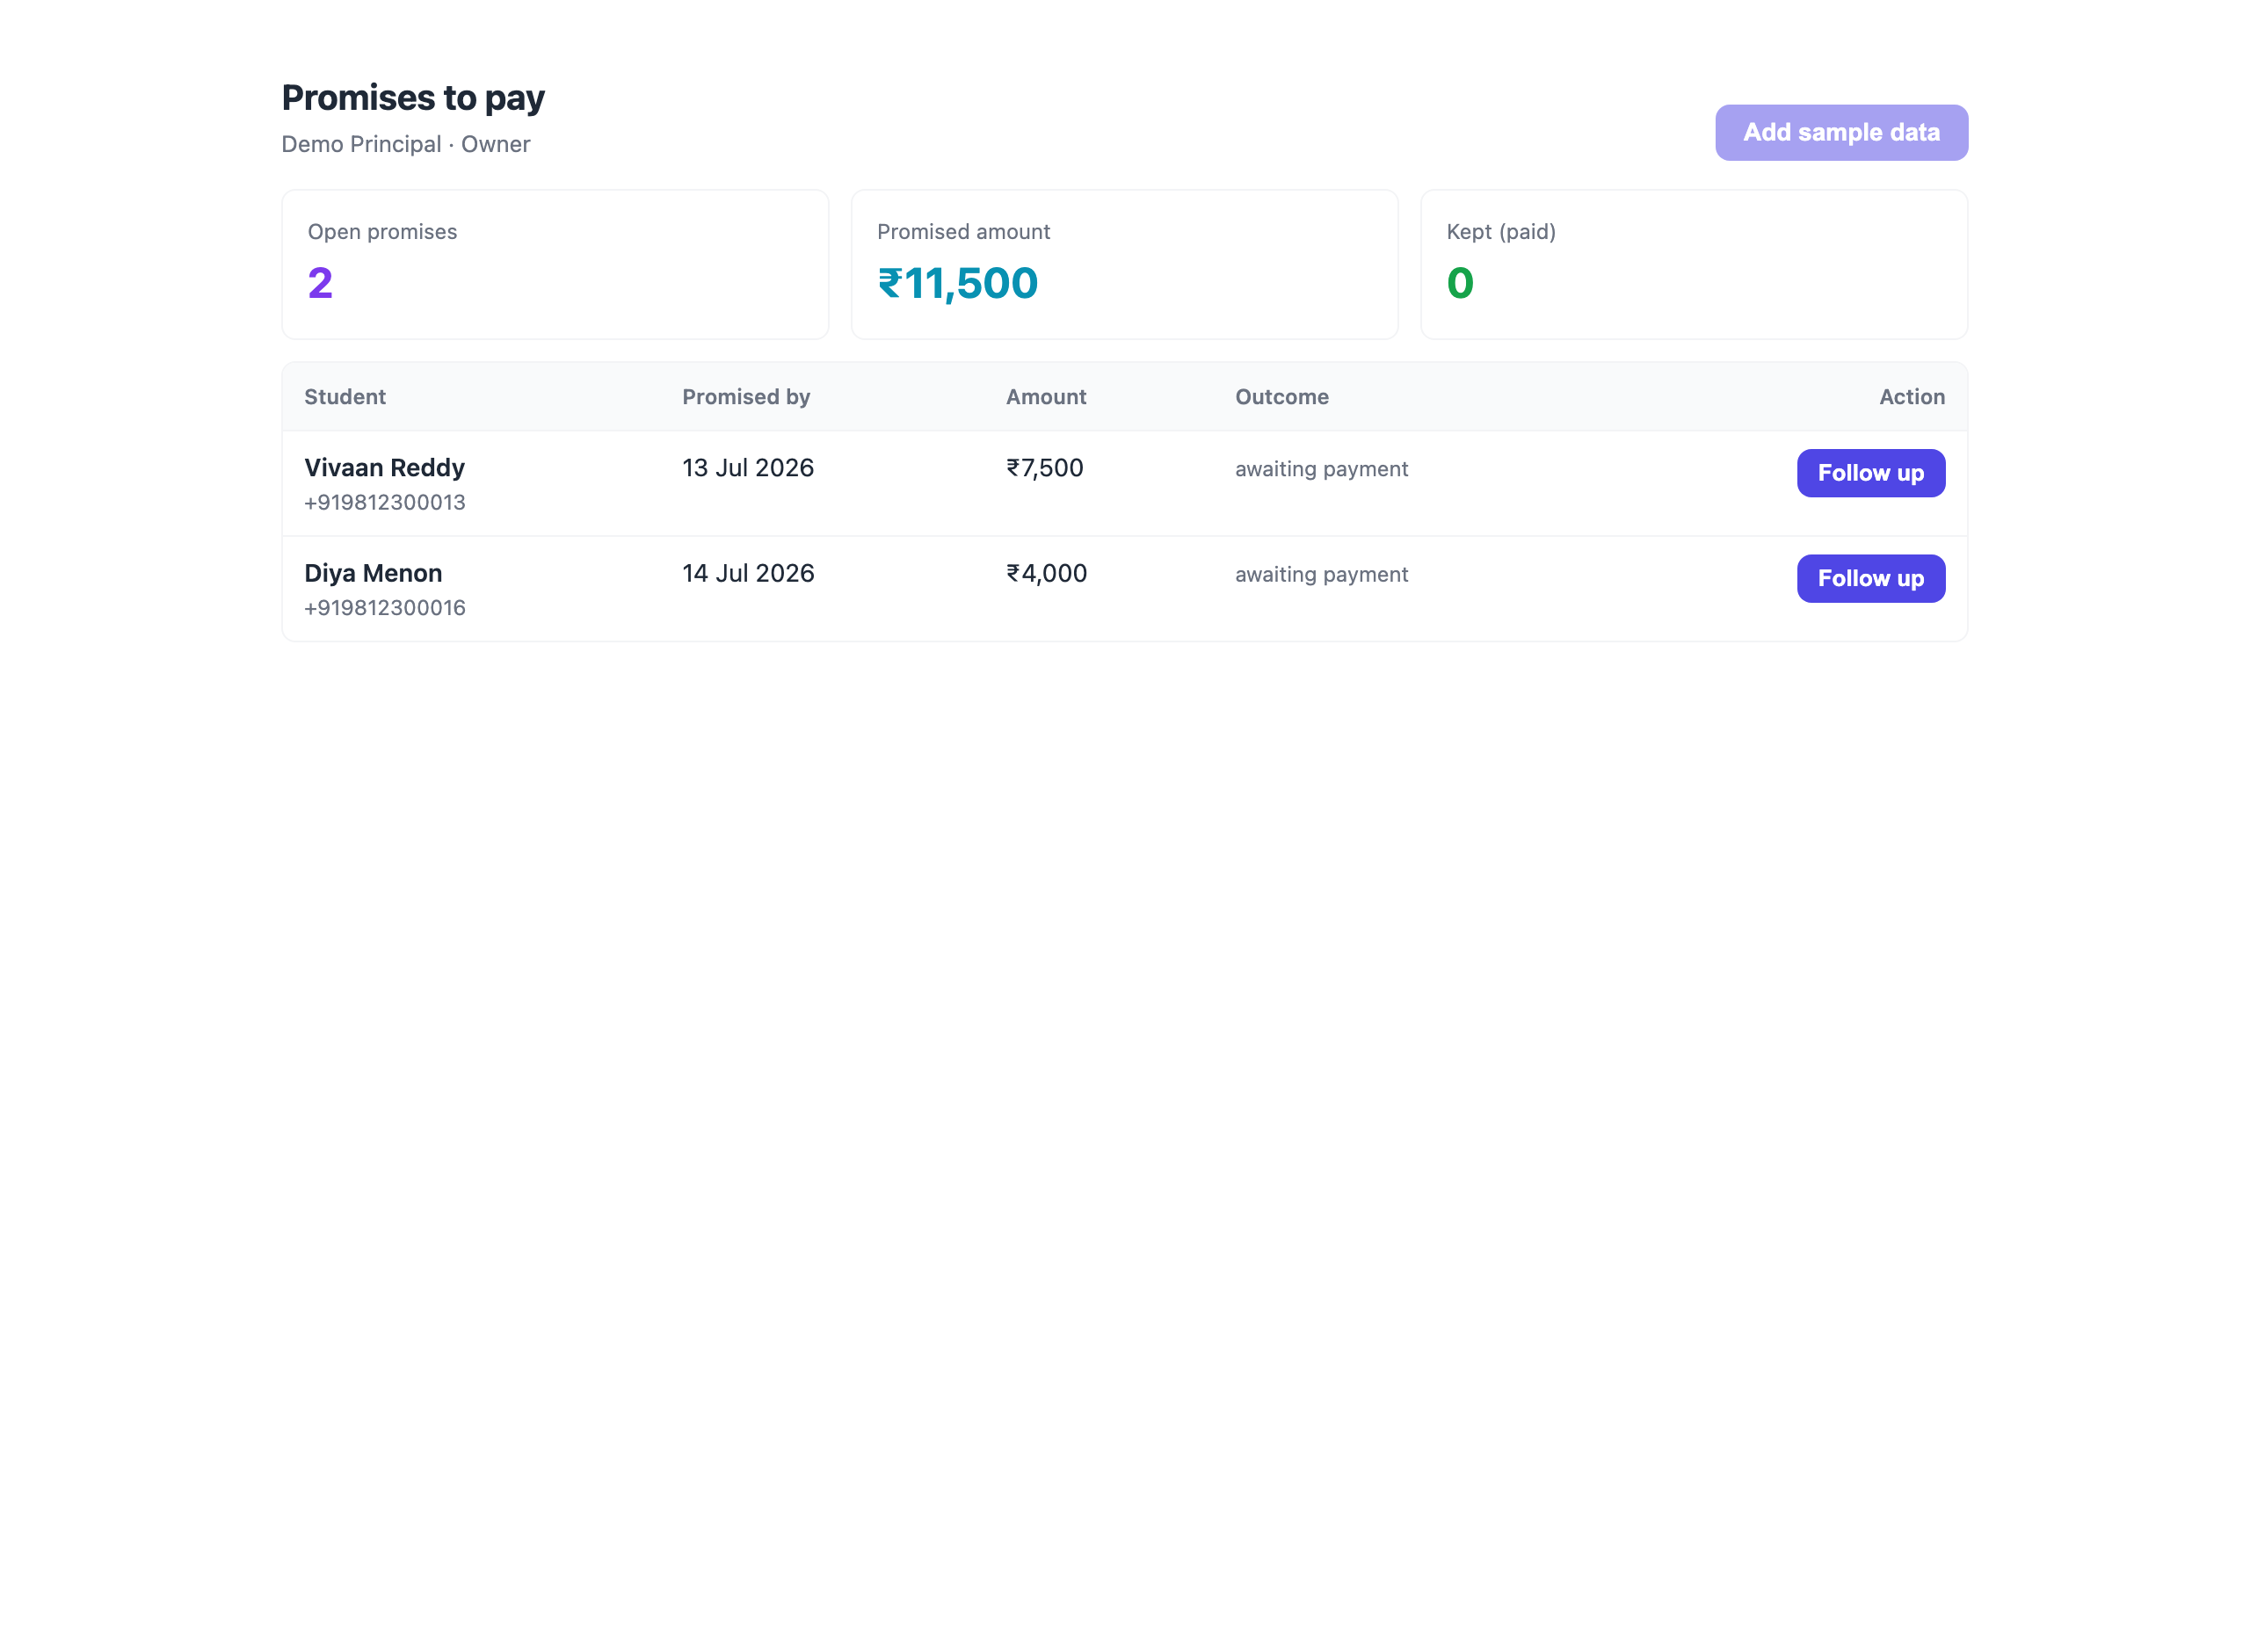Open Diya Menon's student name
The height and width of the screenshot is (1652, 2250).
[x=373, y=572]
